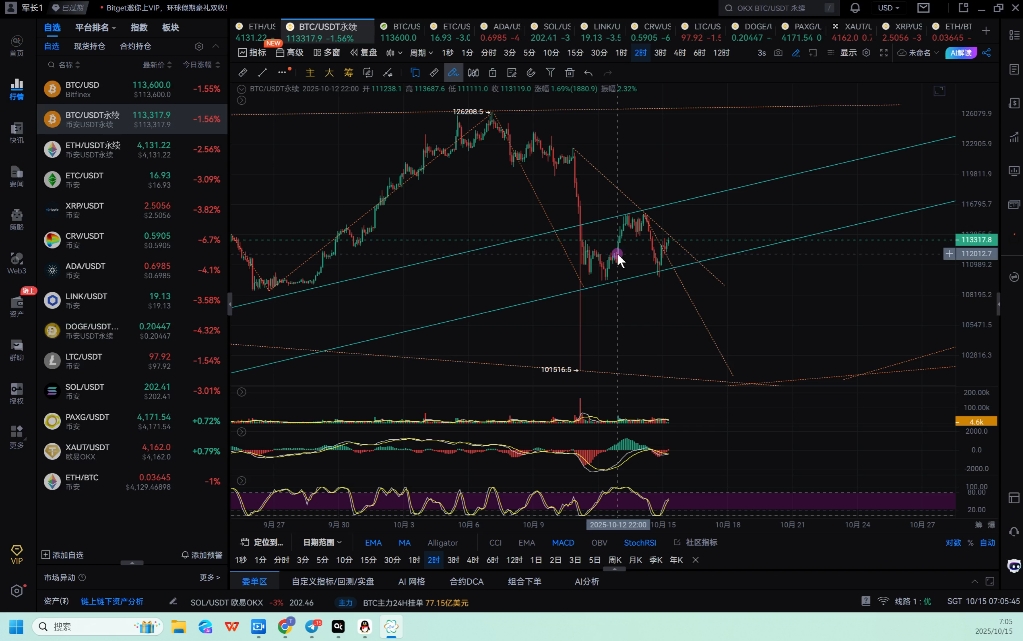Open the watchlist settings gear icon
The height and width of the screenshot is (641, 1023).
click(199, 46)
